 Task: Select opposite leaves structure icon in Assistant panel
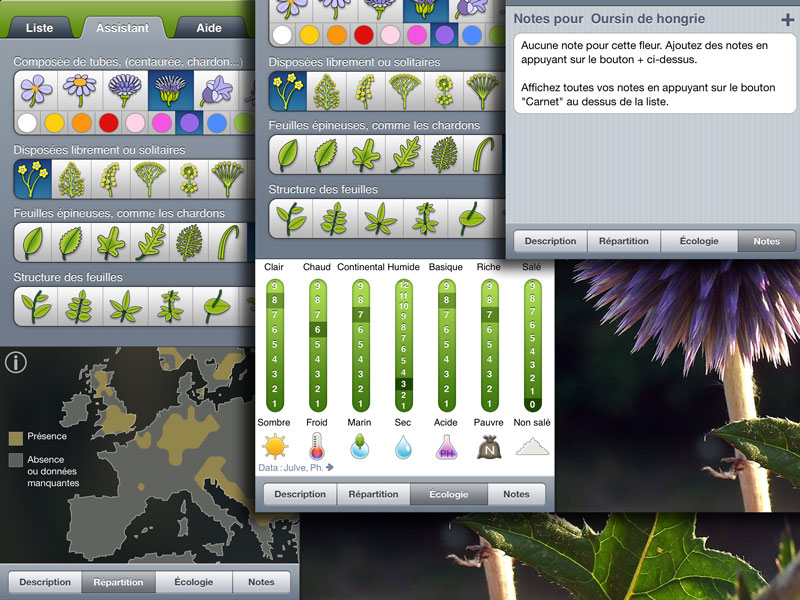pos(80,306)
